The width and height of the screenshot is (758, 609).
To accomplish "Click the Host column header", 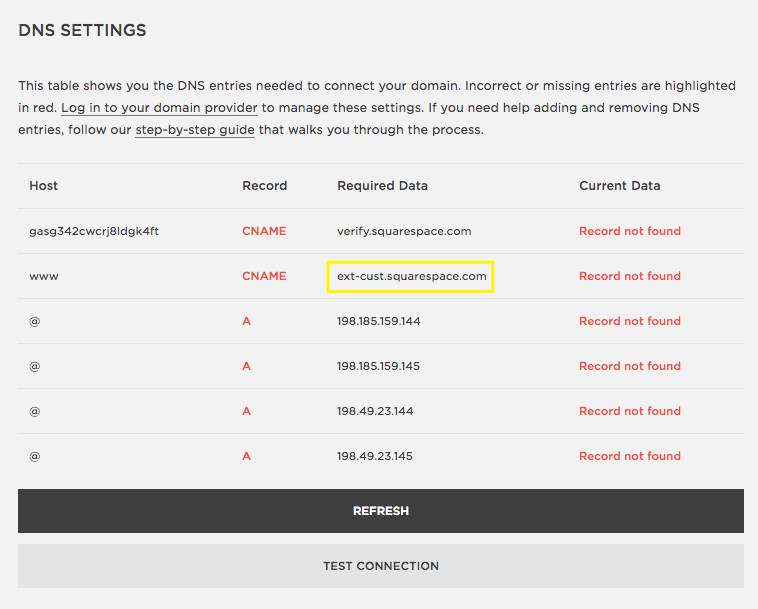I will (44, 186).
